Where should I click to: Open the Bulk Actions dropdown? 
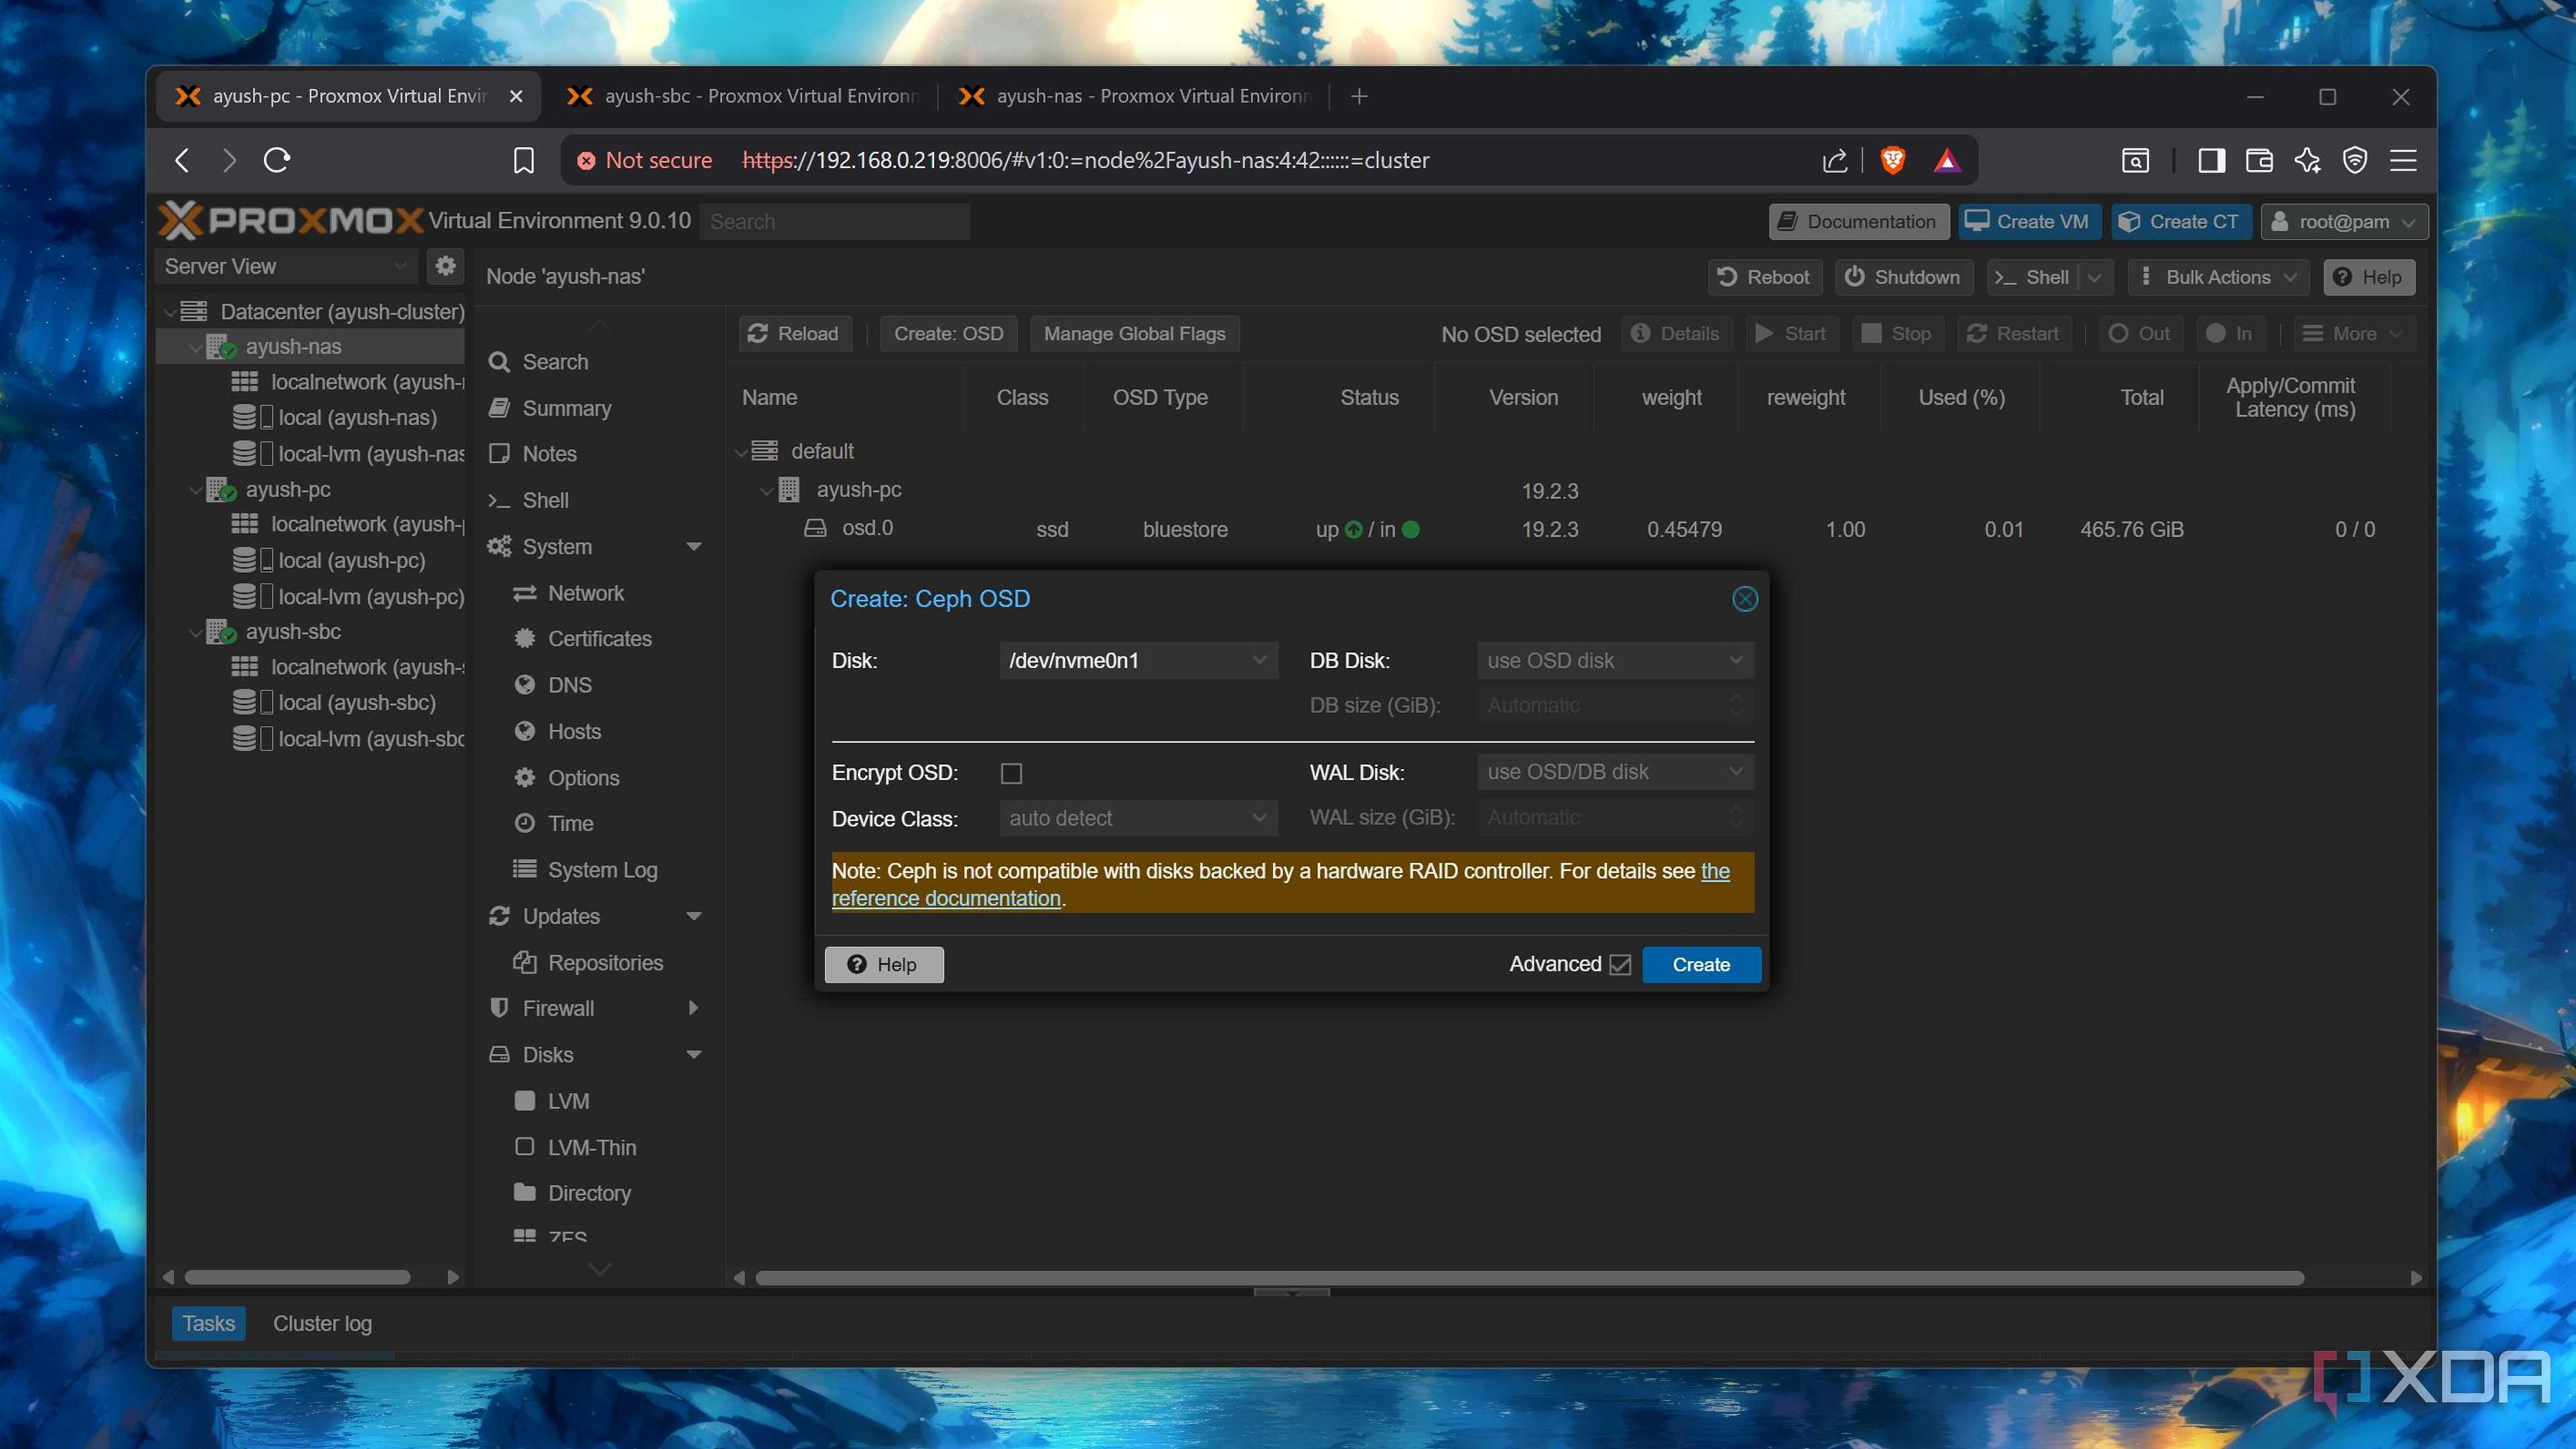point(2219,277)
